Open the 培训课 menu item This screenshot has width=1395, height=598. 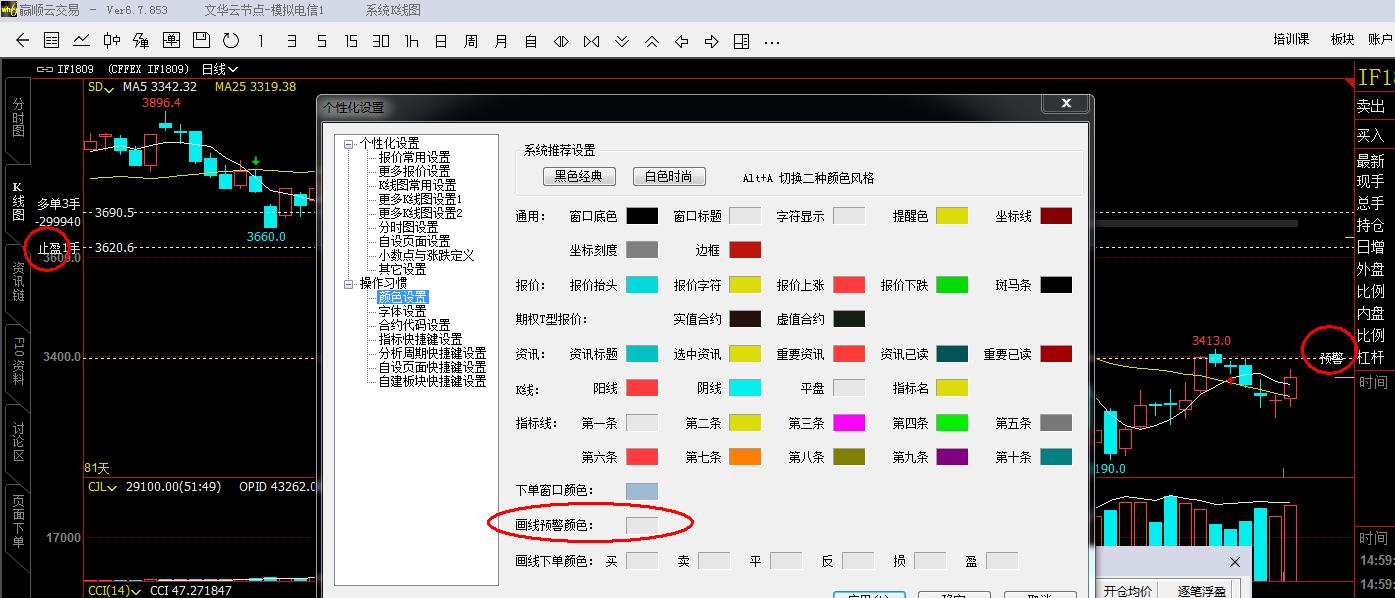pyautogui.click(x=1291, y=40)
